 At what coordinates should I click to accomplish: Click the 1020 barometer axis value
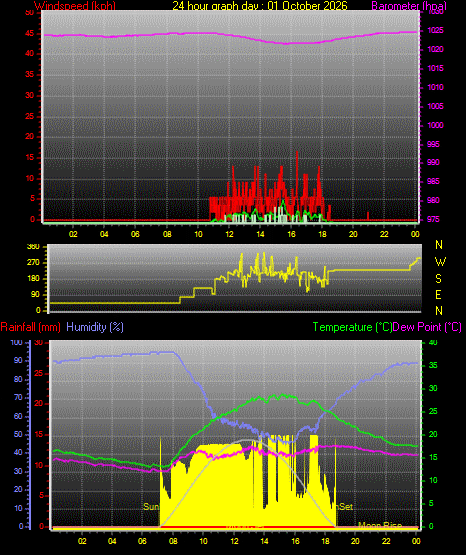tap(436, 50)
